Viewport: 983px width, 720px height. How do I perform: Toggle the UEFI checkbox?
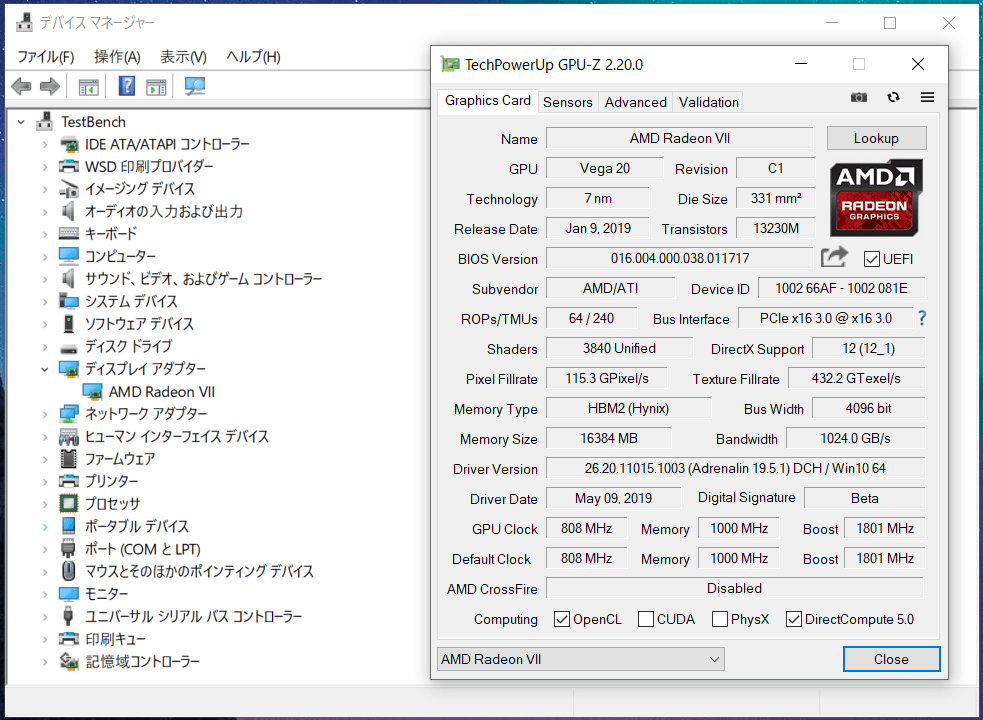point(871,258)
